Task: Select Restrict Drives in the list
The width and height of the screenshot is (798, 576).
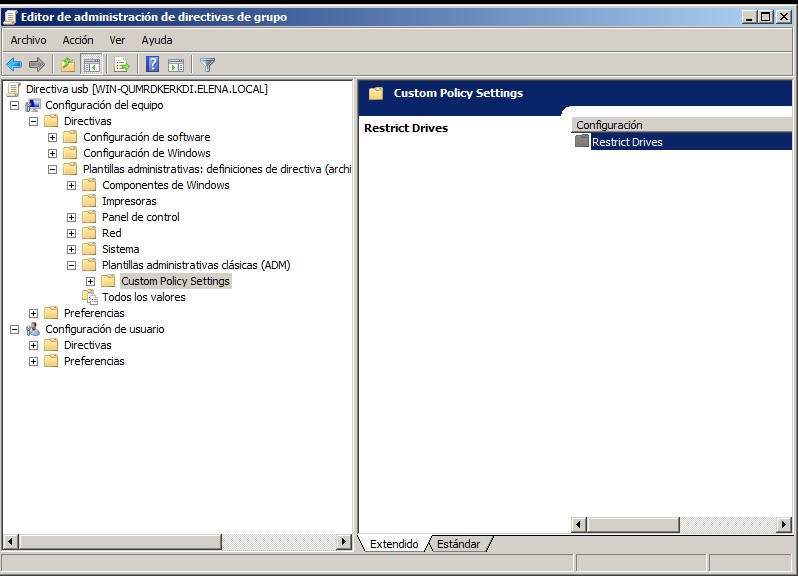Action: coord(627,142)
